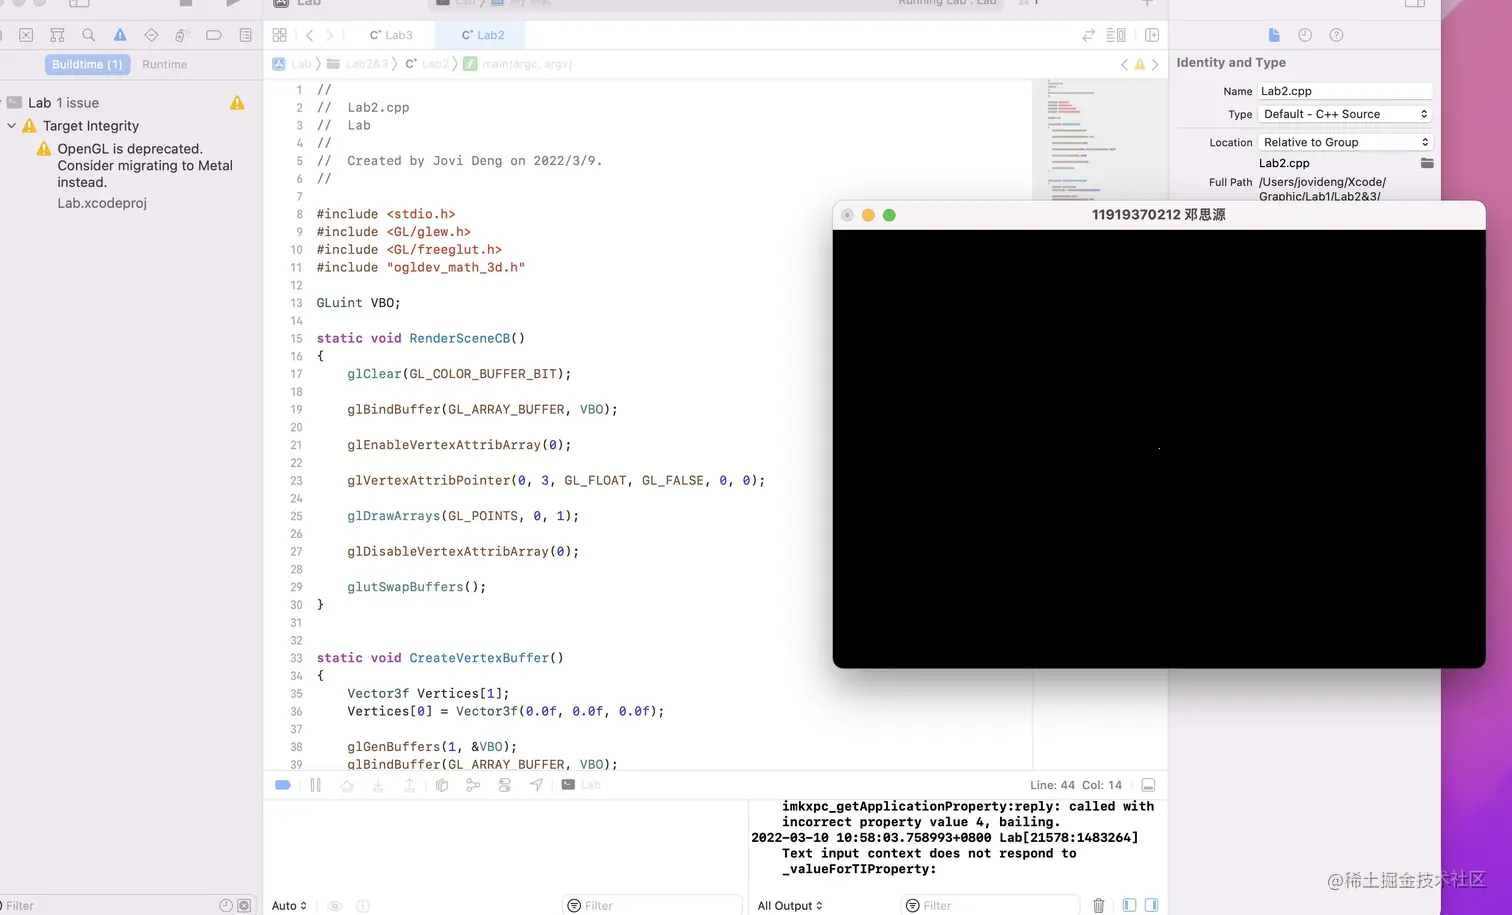Select the Buildtime filter button
1512x915 pixels.
coord(87,63)
